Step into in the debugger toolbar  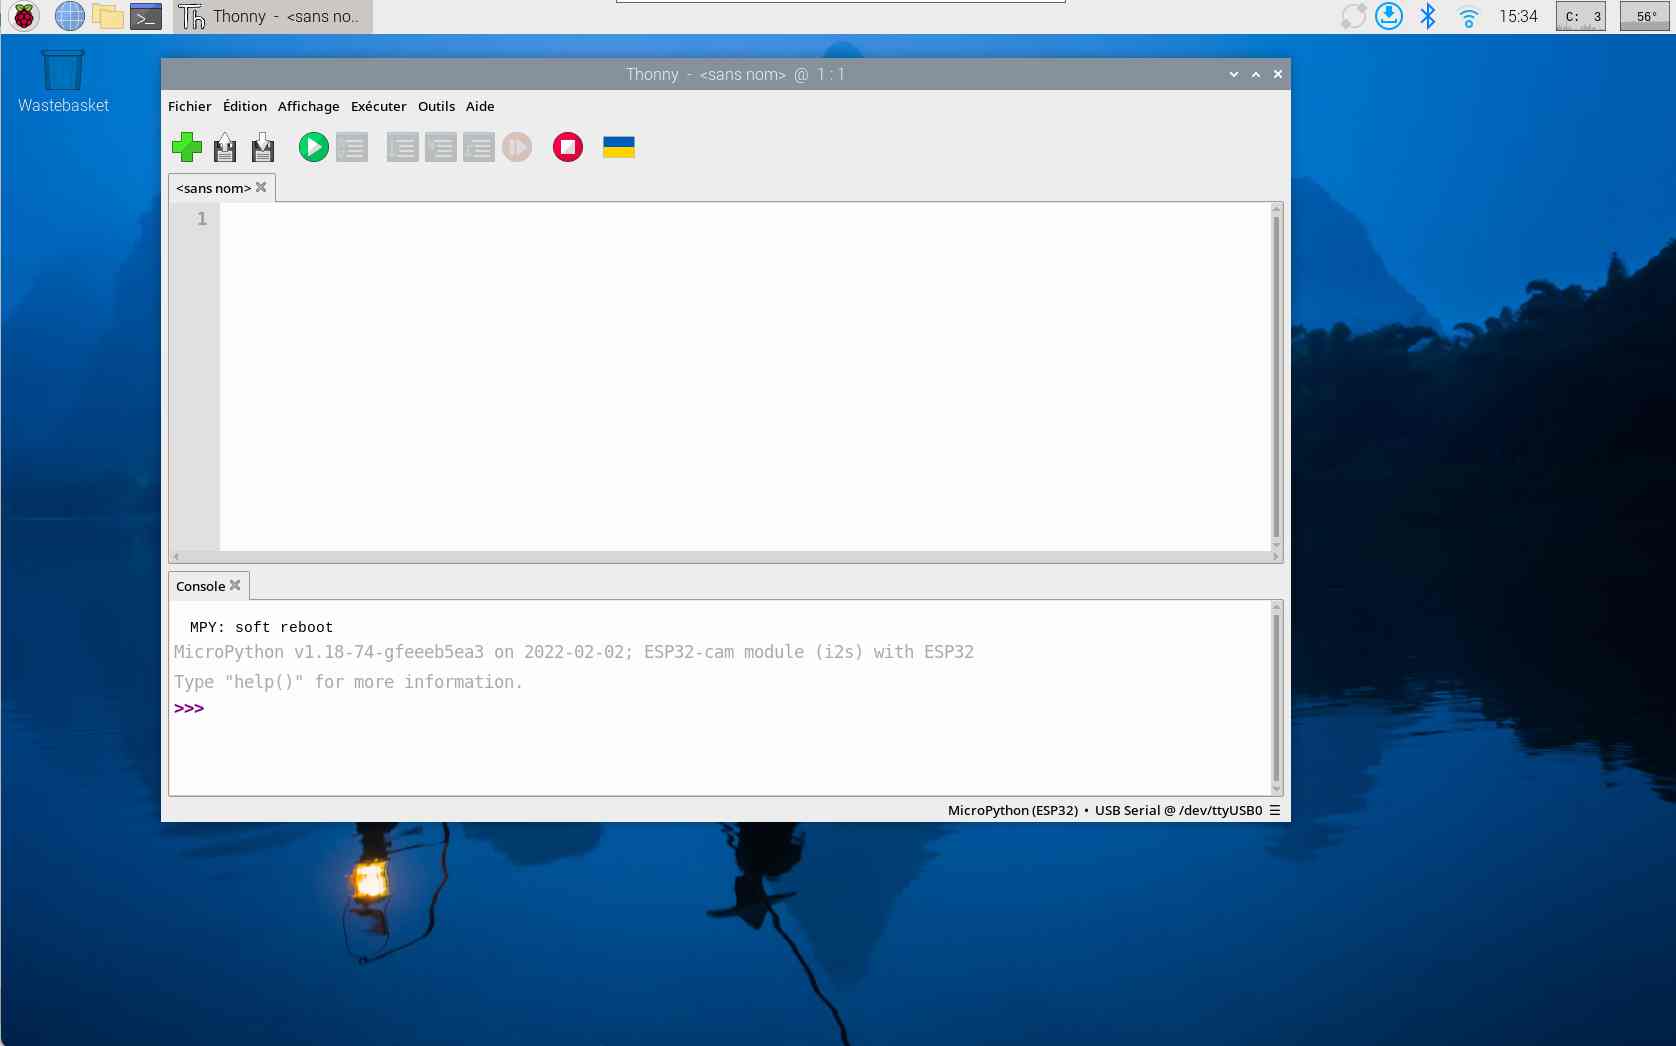[440, 147]
